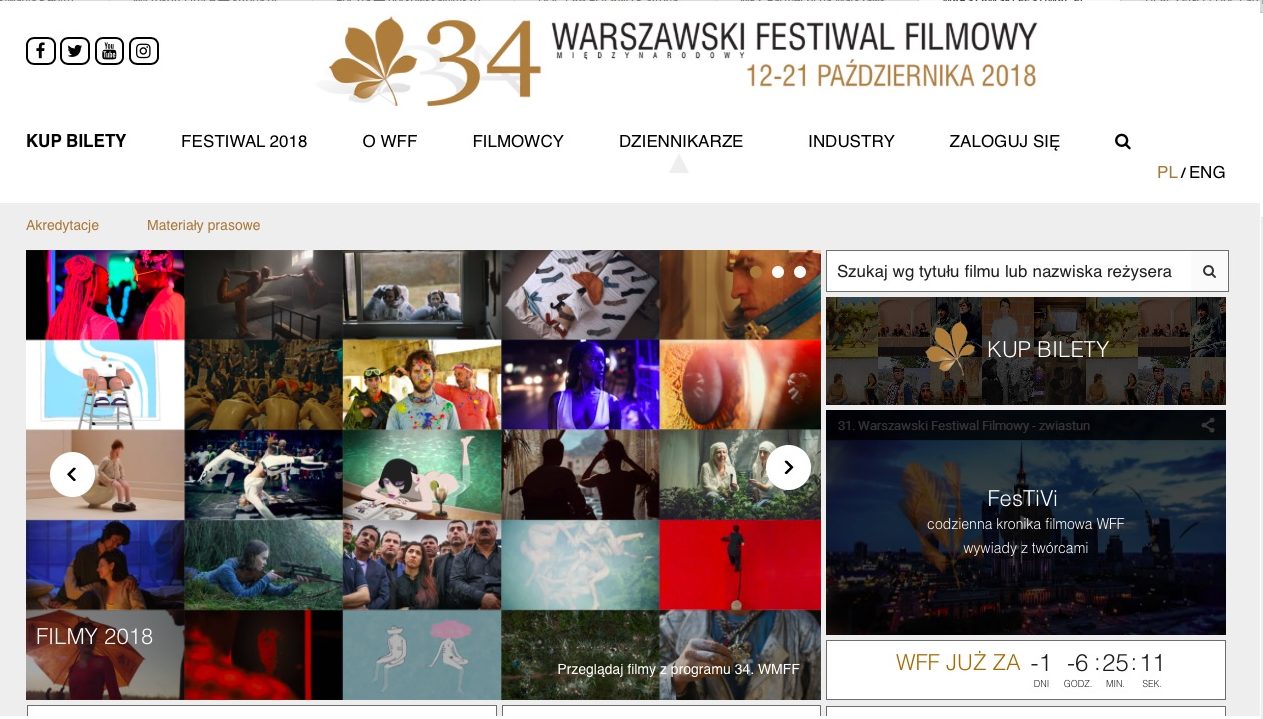1263x719 pixels.
Task: Click the magnifier icon in navigation menu
Action: click(x=1123, y=142)
